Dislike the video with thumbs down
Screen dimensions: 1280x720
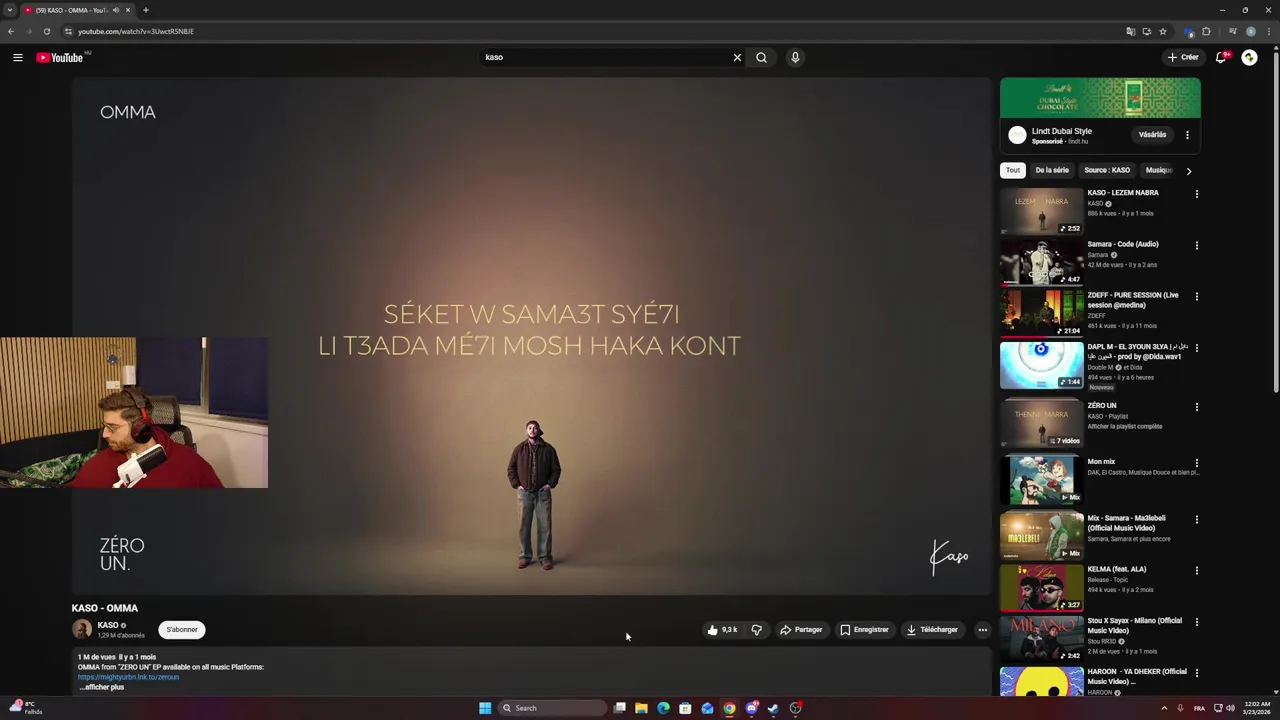756,630
